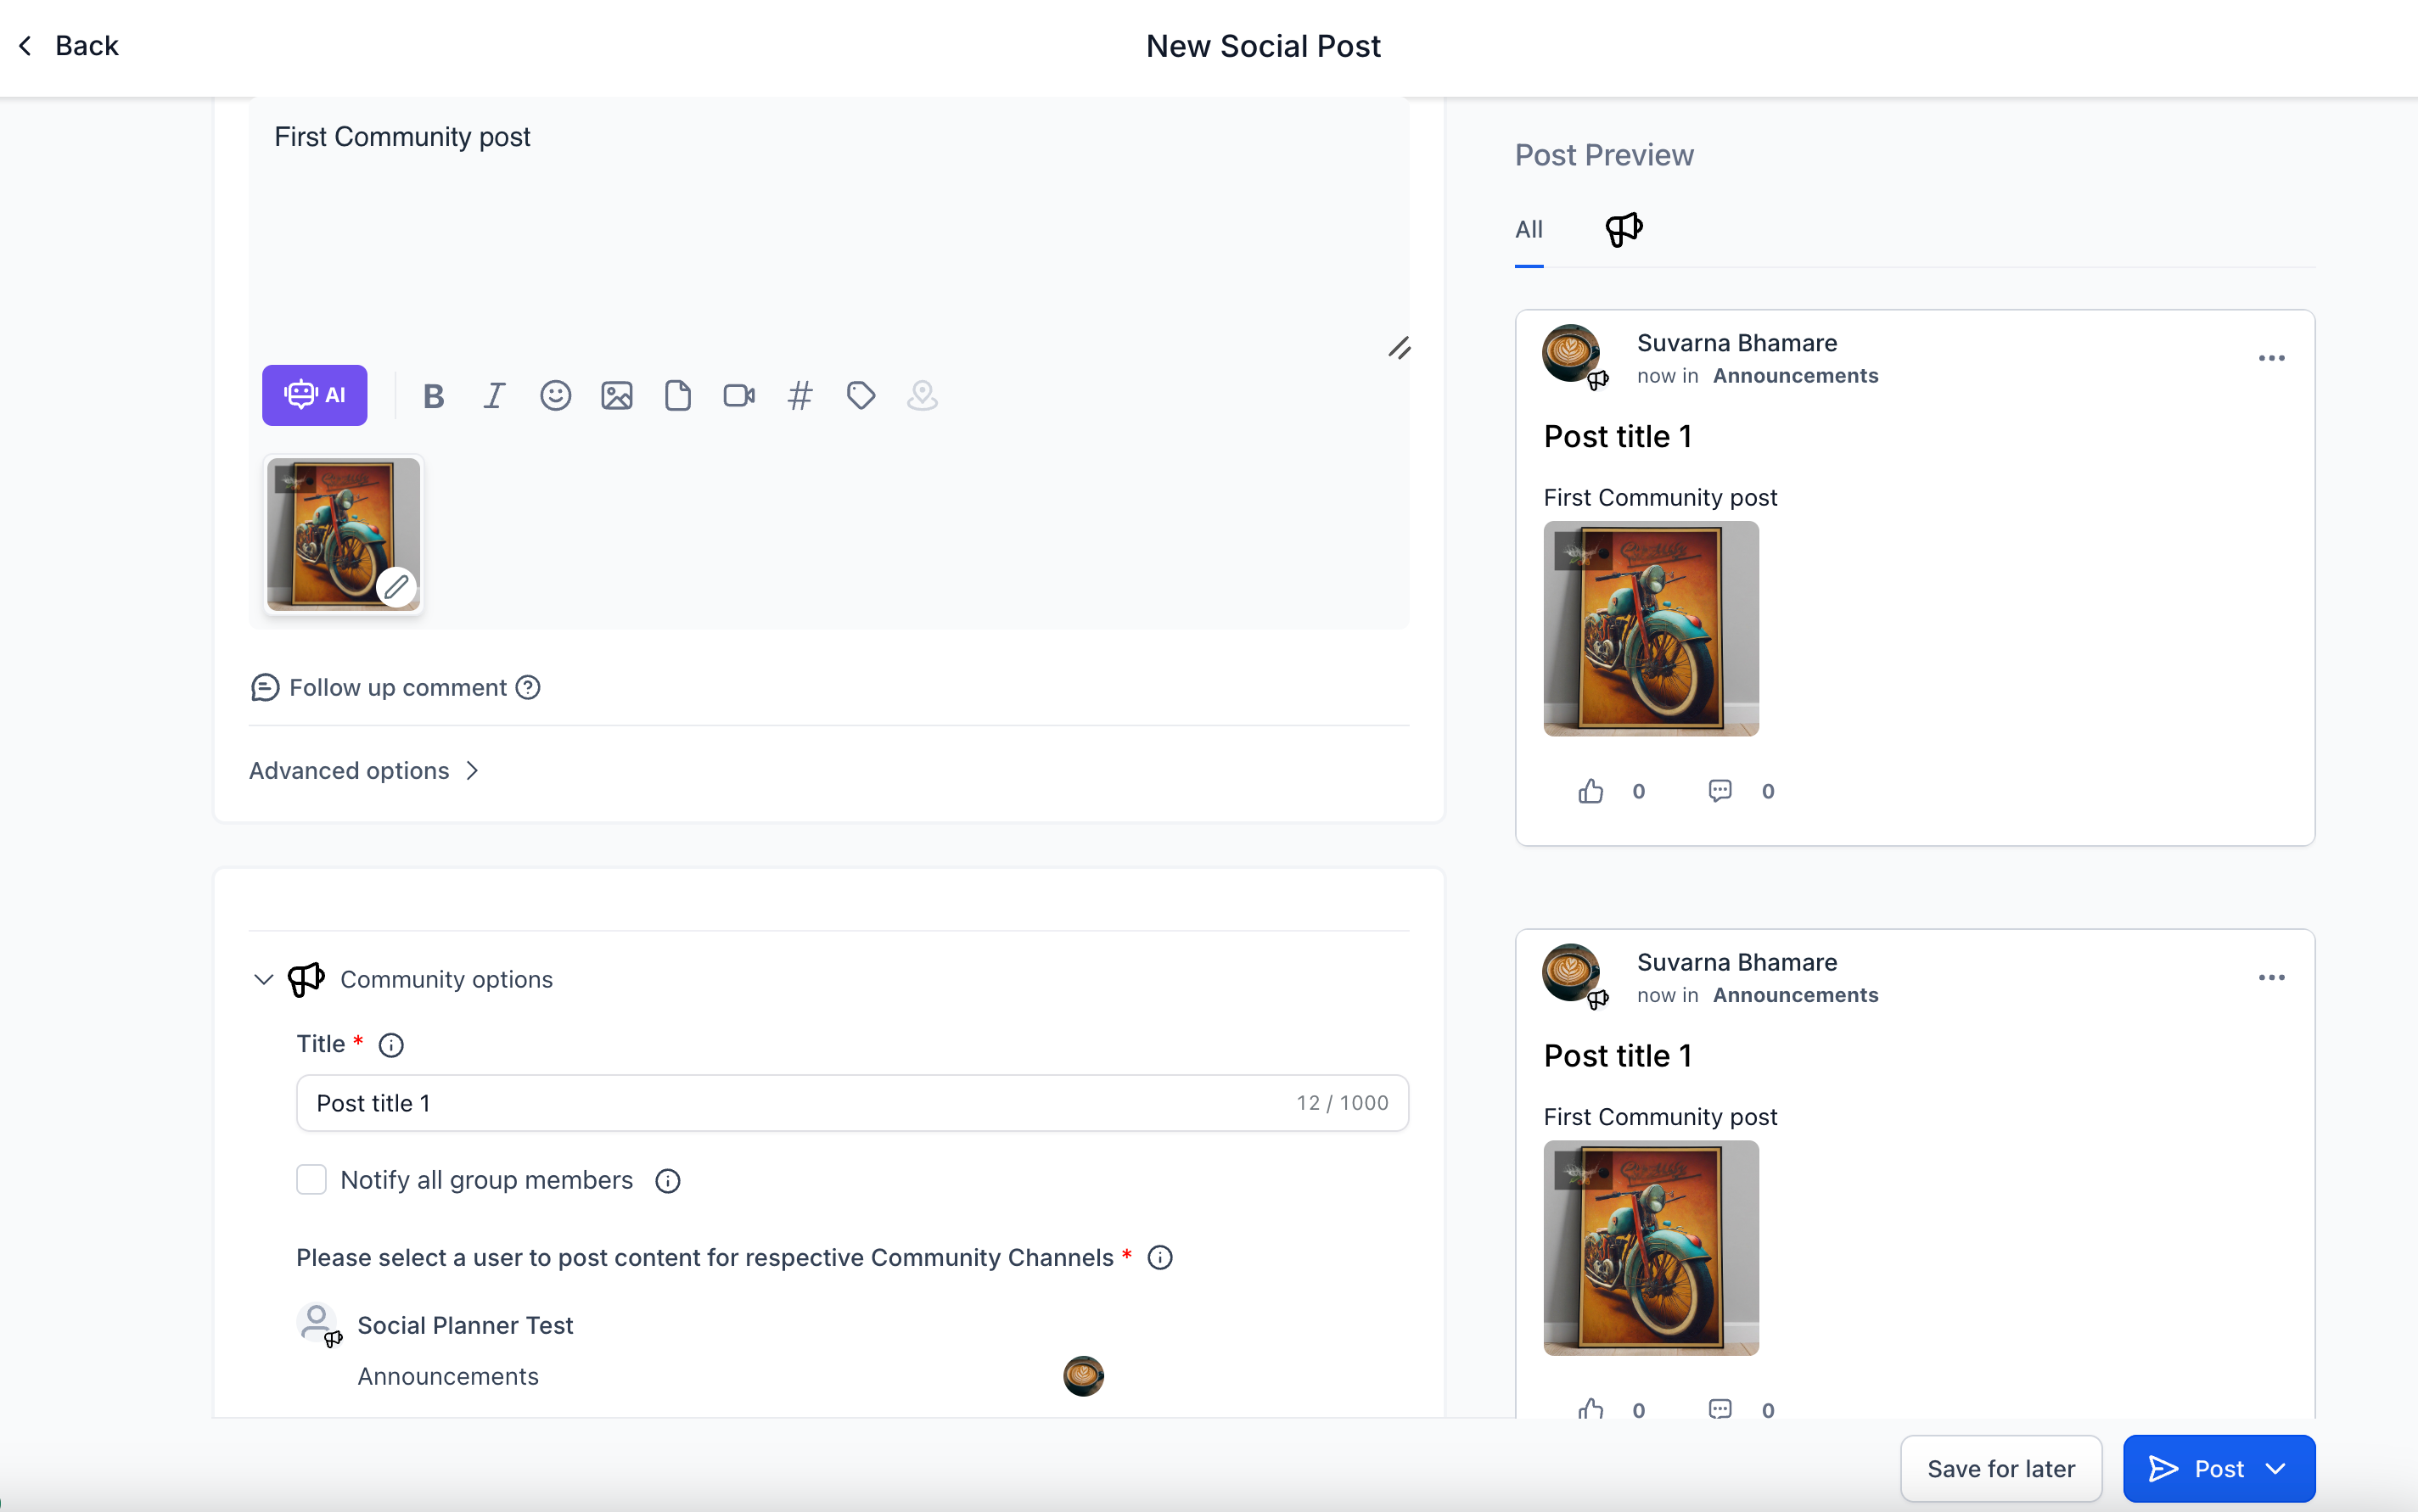The height and width of the screenshot is (1512, 2418).
Task: Collapse the Community options section
Action: point(263,979)
